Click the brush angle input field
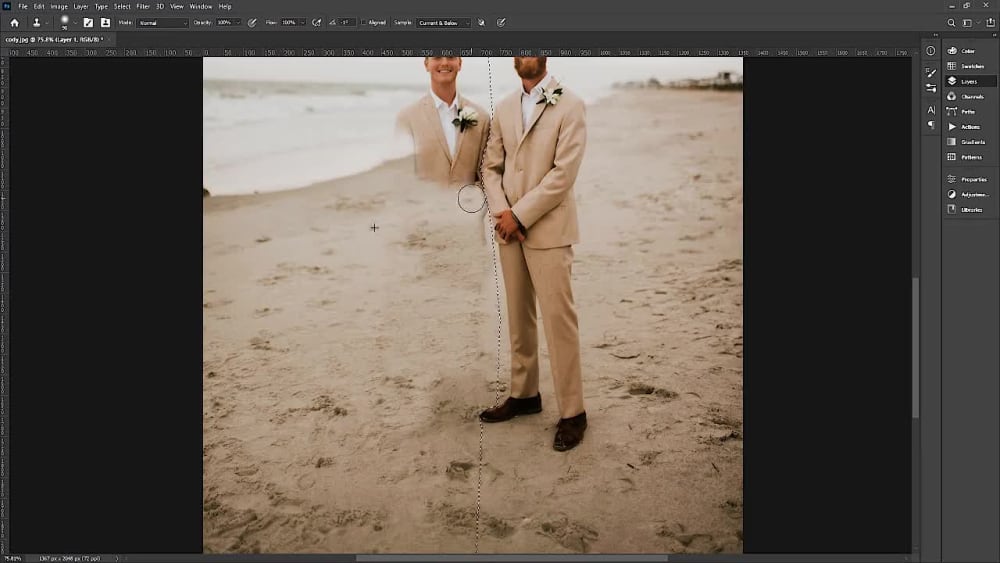Screen dimensions: 1000x563 click(x=346, y=22)
